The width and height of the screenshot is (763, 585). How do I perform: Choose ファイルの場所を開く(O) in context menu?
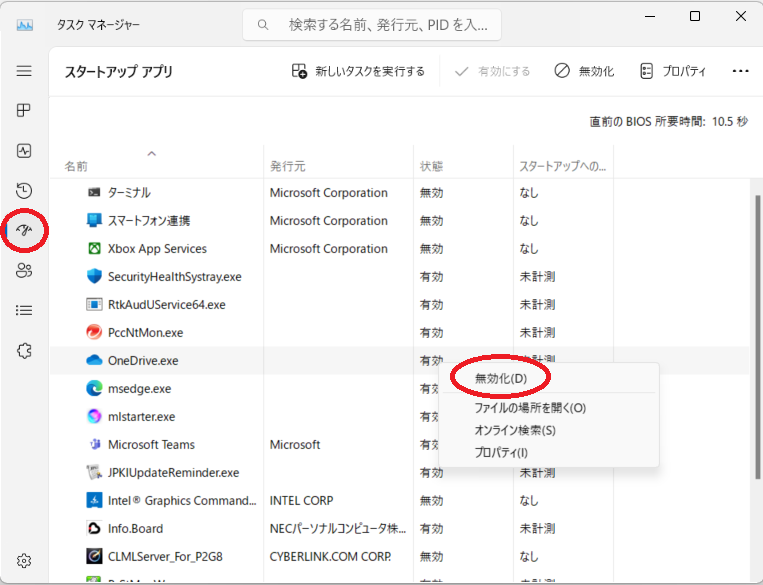click(549, 408)
